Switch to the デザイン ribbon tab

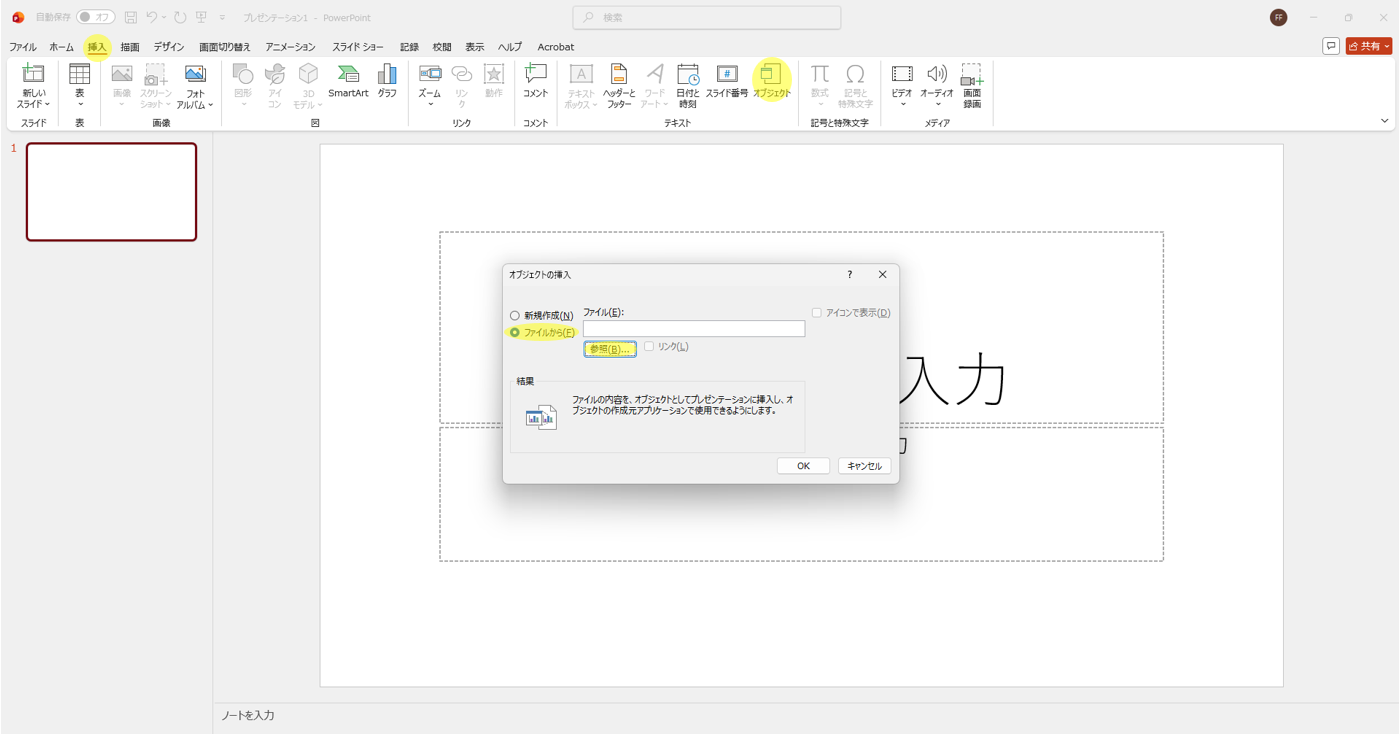pyautogui.click(x=169, y=47)
